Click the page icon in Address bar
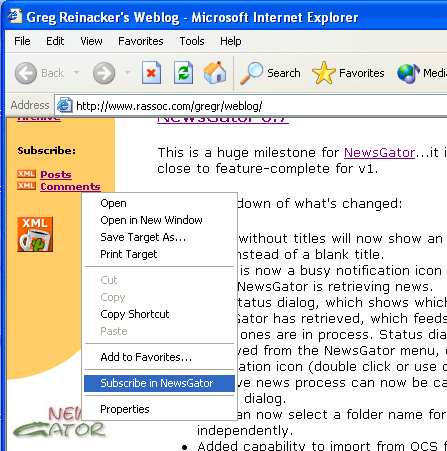Image resolution: width=447 pixels, height=451 pixels. (64, 106)
